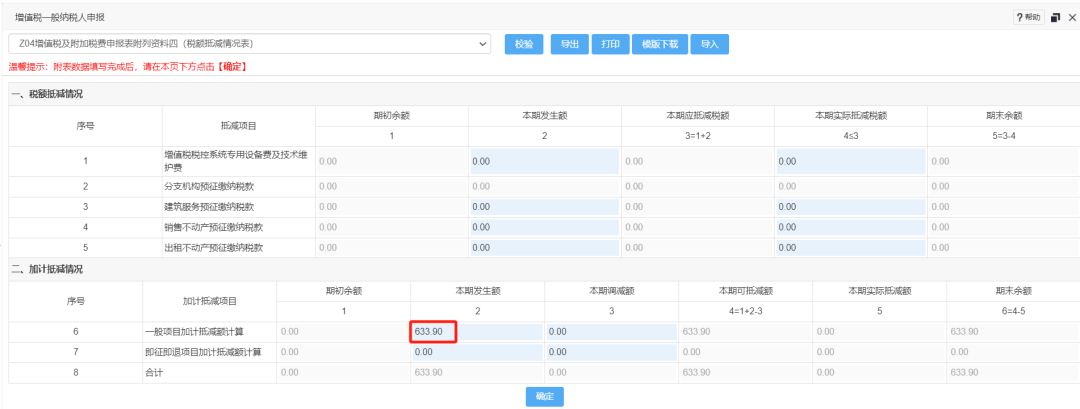This screenshot has height=409, width=1080.
Task: Click 本期发生额 field showing 633.90
Action: point(476,331)
